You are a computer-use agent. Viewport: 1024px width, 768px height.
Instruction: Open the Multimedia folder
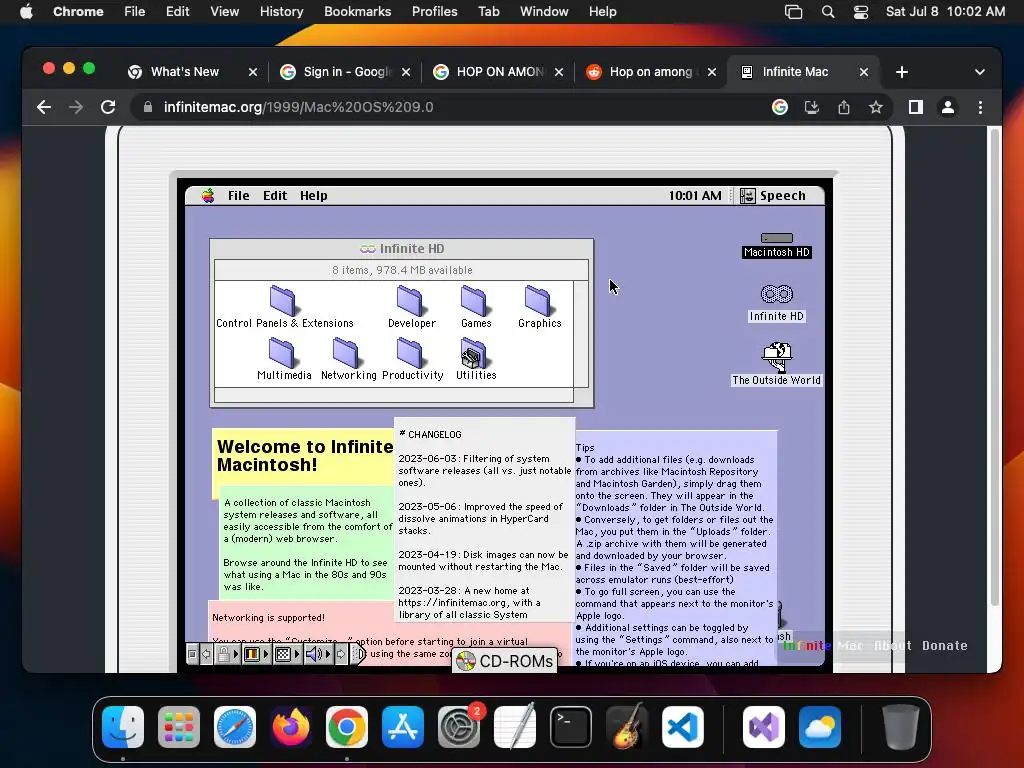(283, 359)
